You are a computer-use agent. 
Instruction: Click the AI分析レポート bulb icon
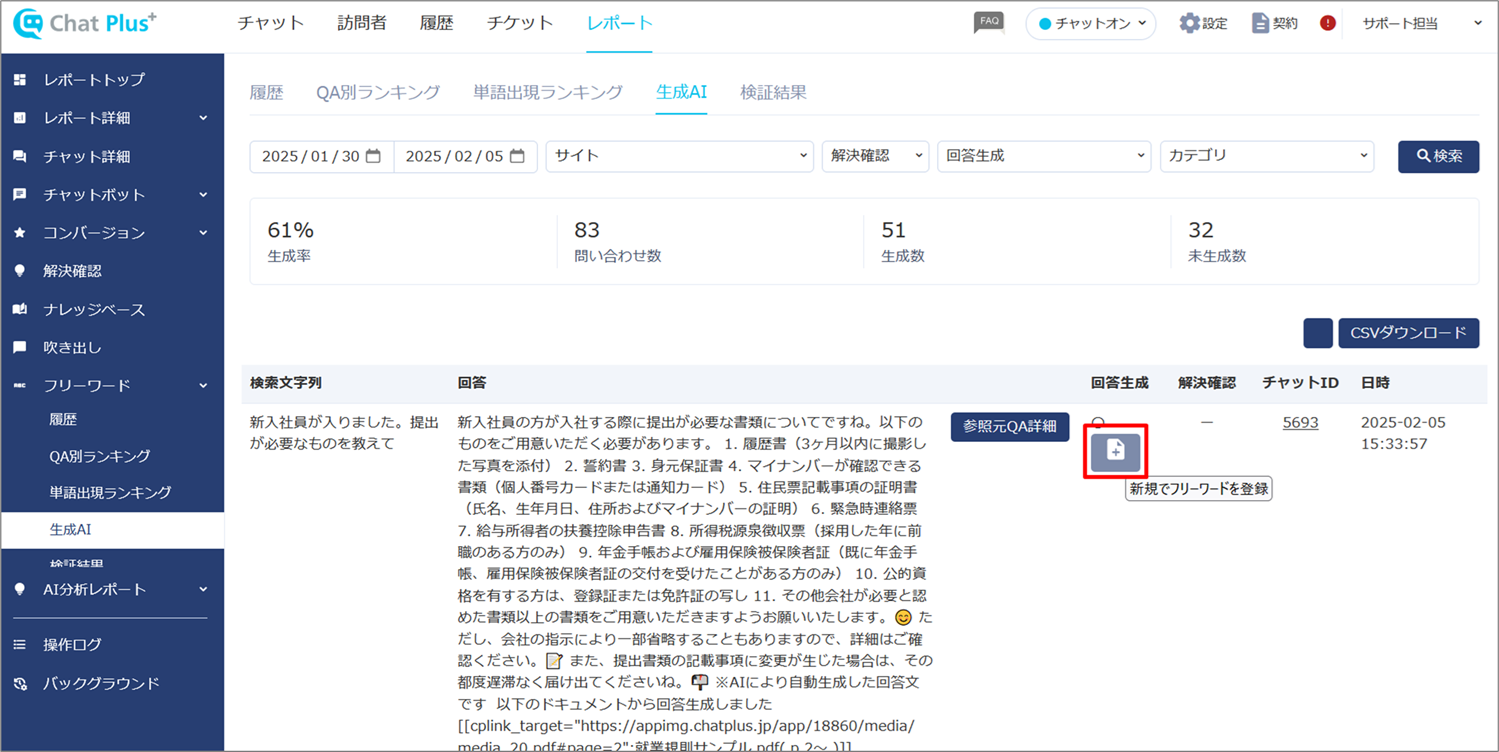click(x=19, y=590)
